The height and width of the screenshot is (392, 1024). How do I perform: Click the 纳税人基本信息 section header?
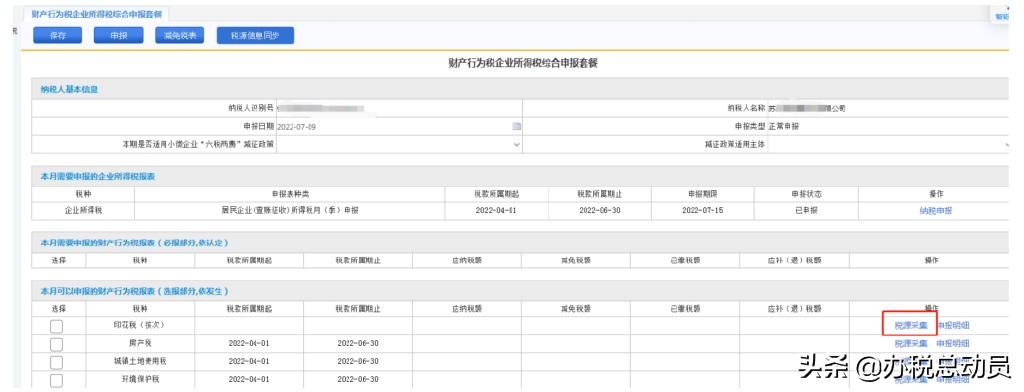69,89
